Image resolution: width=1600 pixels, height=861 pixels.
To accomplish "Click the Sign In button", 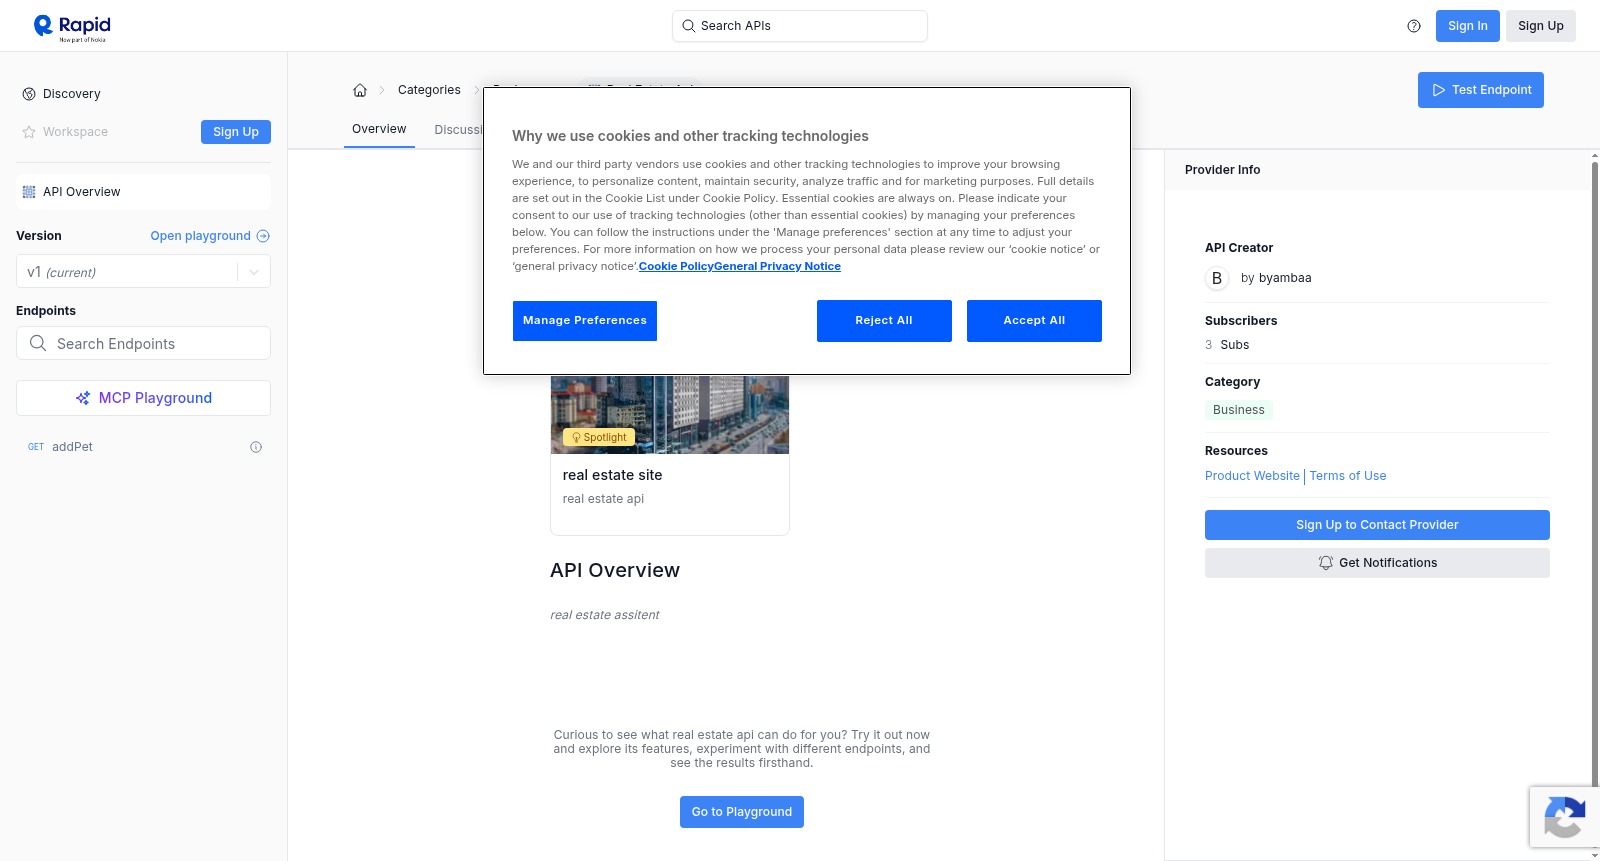I will (x=1467, y=26).
